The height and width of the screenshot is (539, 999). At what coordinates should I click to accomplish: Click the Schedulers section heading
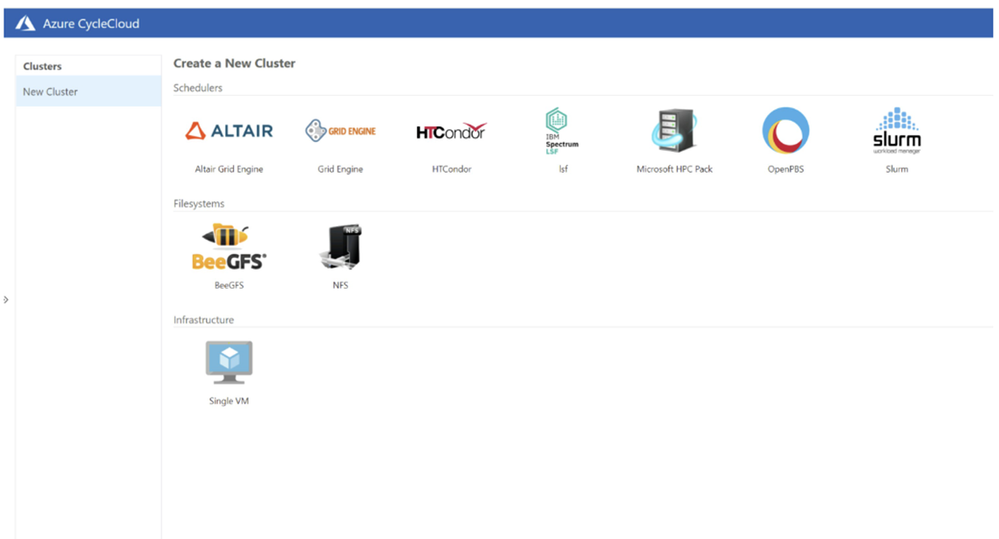tap(198, 87)
